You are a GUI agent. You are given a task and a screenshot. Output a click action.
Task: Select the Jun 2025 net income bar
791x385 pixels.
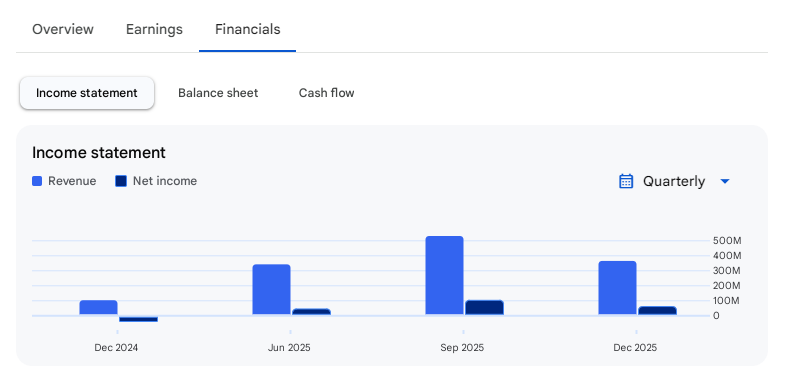tap(311, 312)
